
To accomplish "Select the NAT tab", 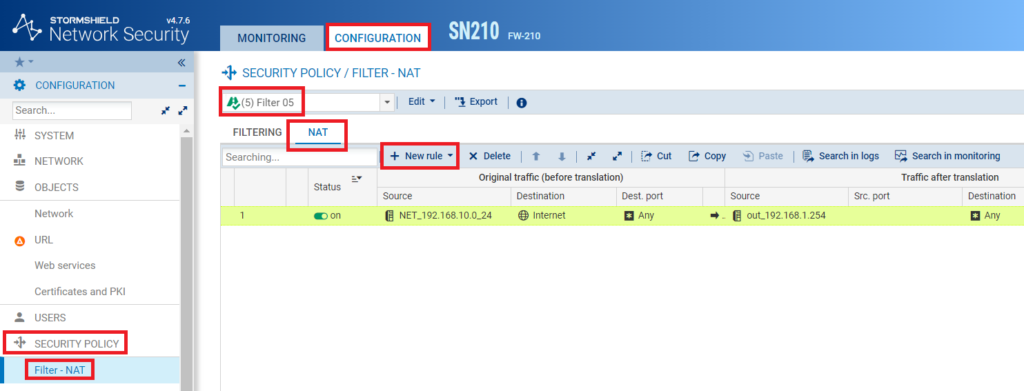I will [x=318, y=133].
